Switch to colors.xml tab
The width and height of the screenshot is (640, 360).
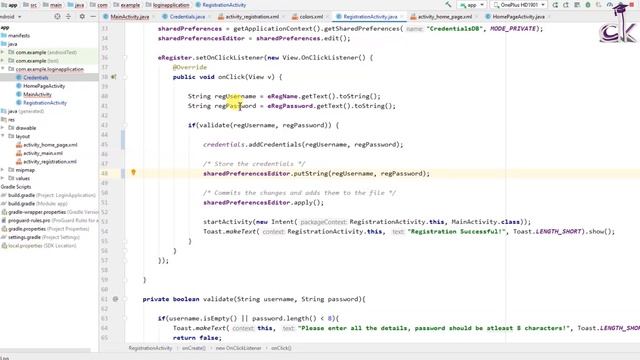point(311,17)
